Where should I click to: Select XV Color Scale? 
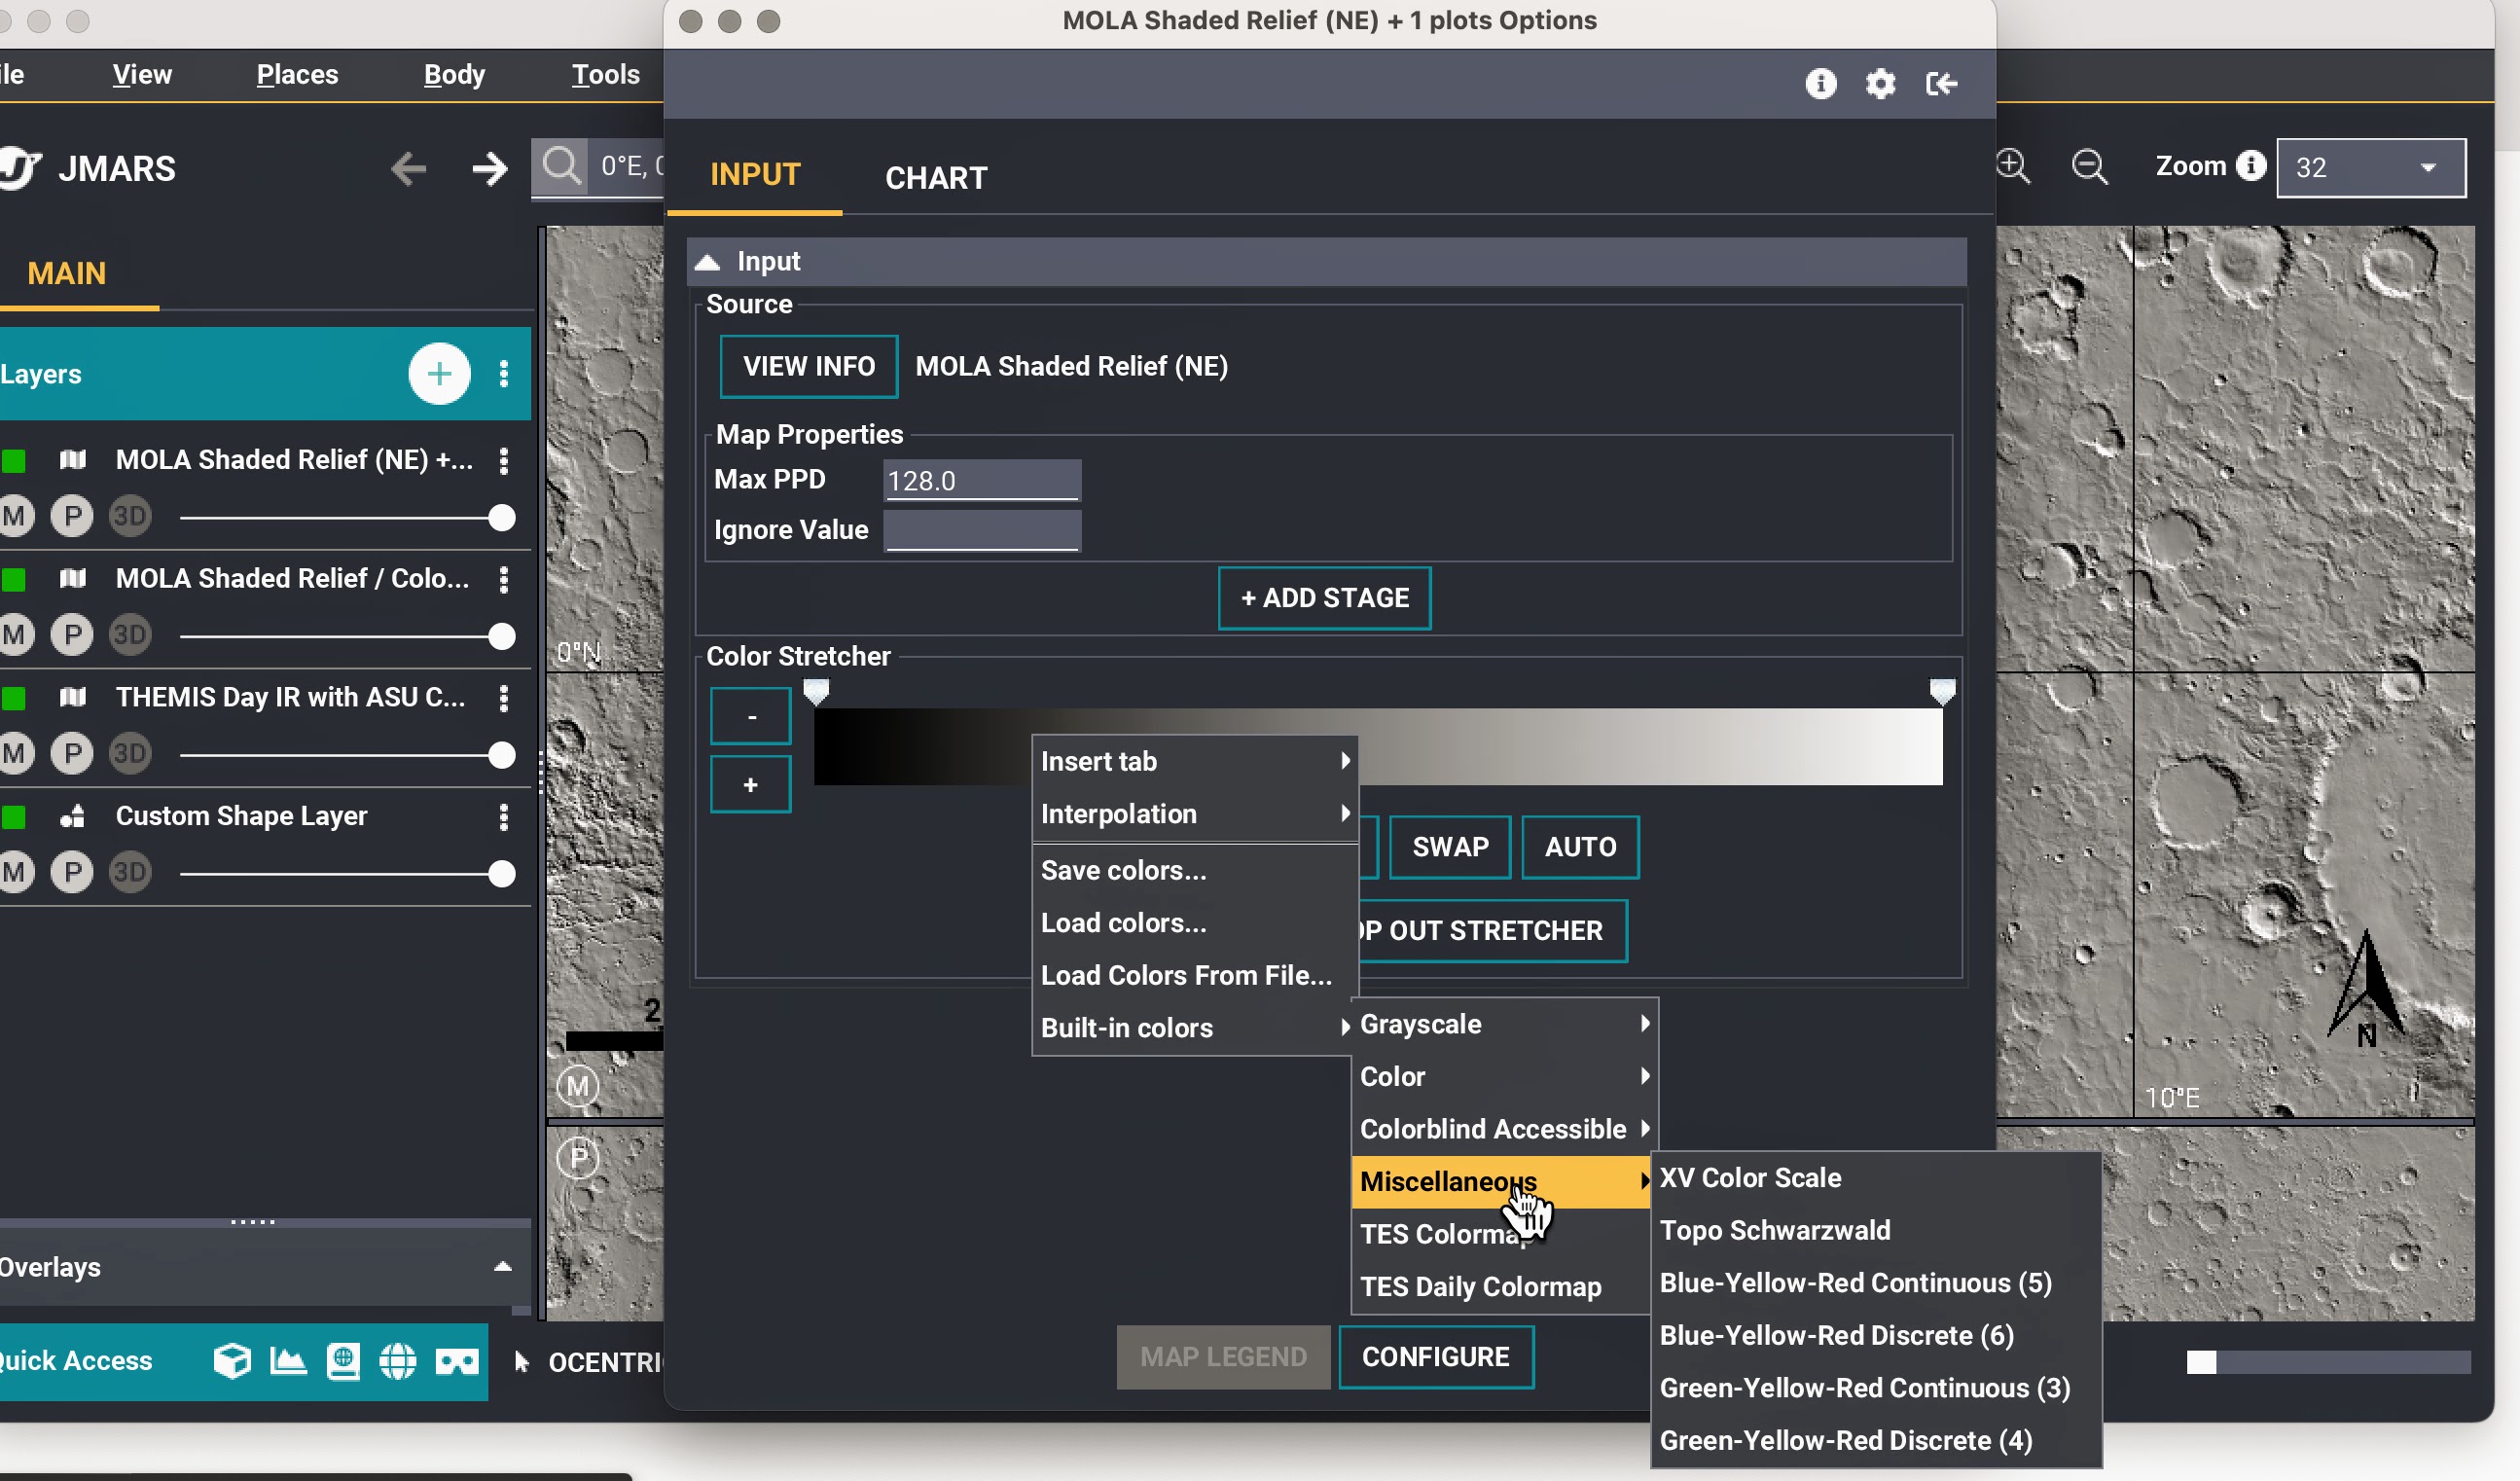coord(1874,1178)
